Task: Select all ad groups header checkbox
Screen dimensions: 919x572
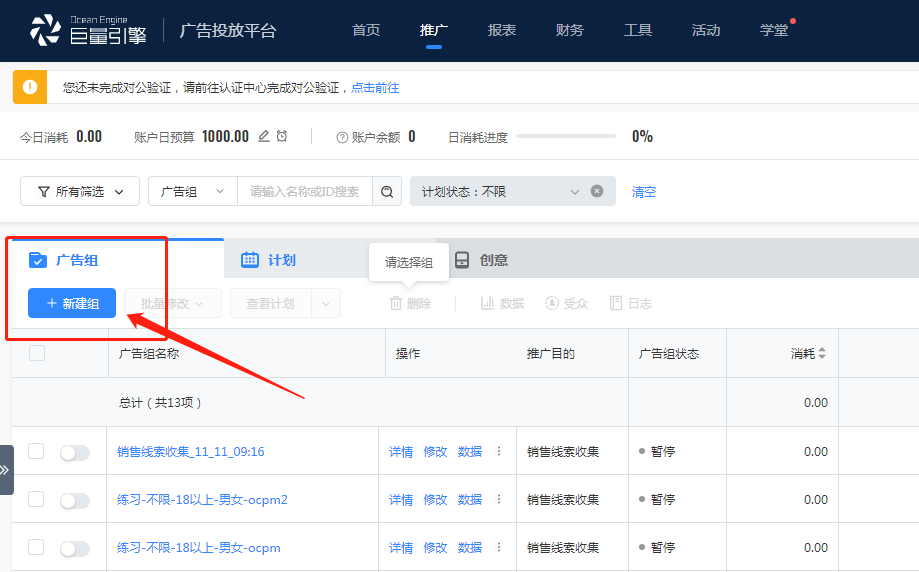Action: pyautogui.click(x=37, y=353)
